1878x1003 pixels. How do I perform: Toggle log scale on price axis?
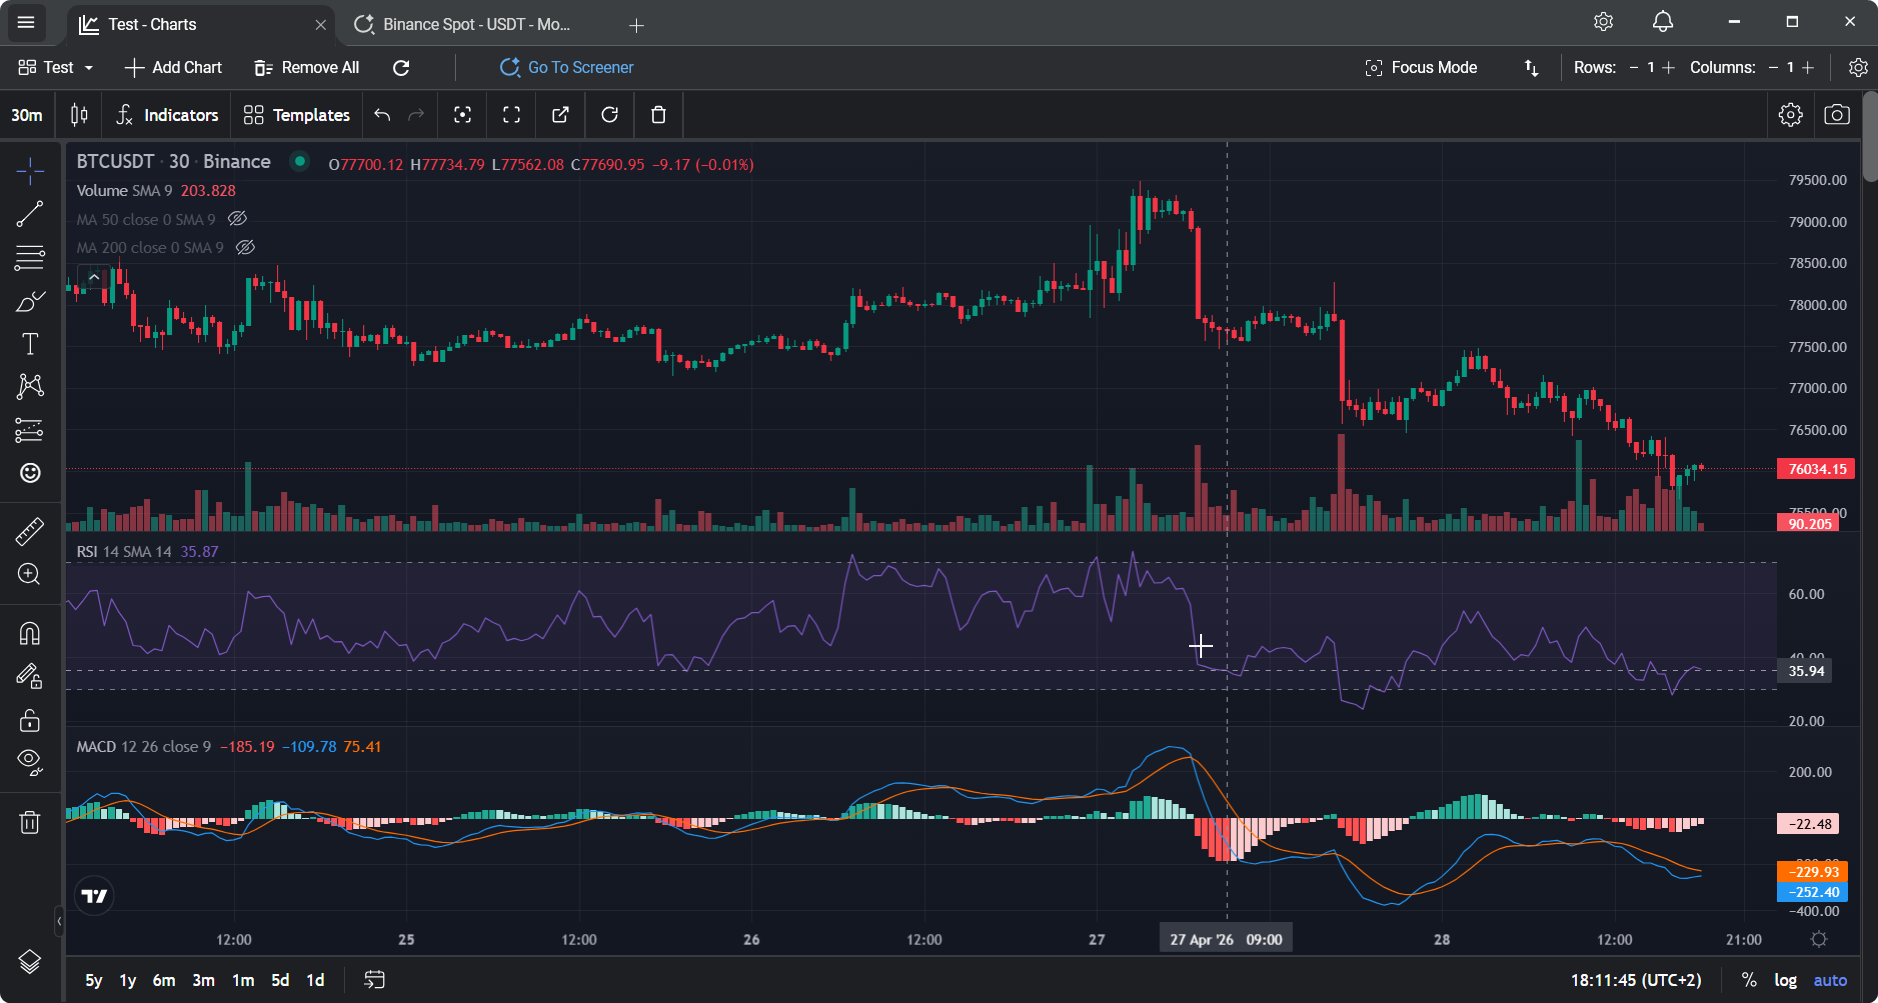(x=1785, y=980)
